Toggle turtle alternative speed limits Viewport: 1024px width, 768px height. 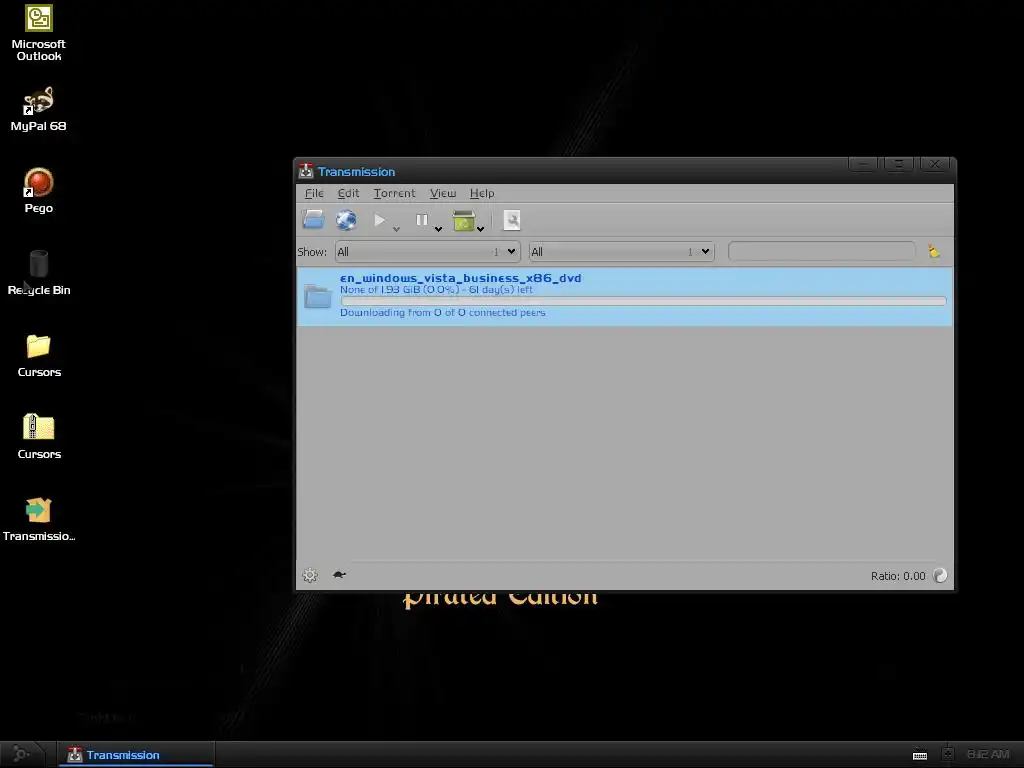tap(339, 575)
